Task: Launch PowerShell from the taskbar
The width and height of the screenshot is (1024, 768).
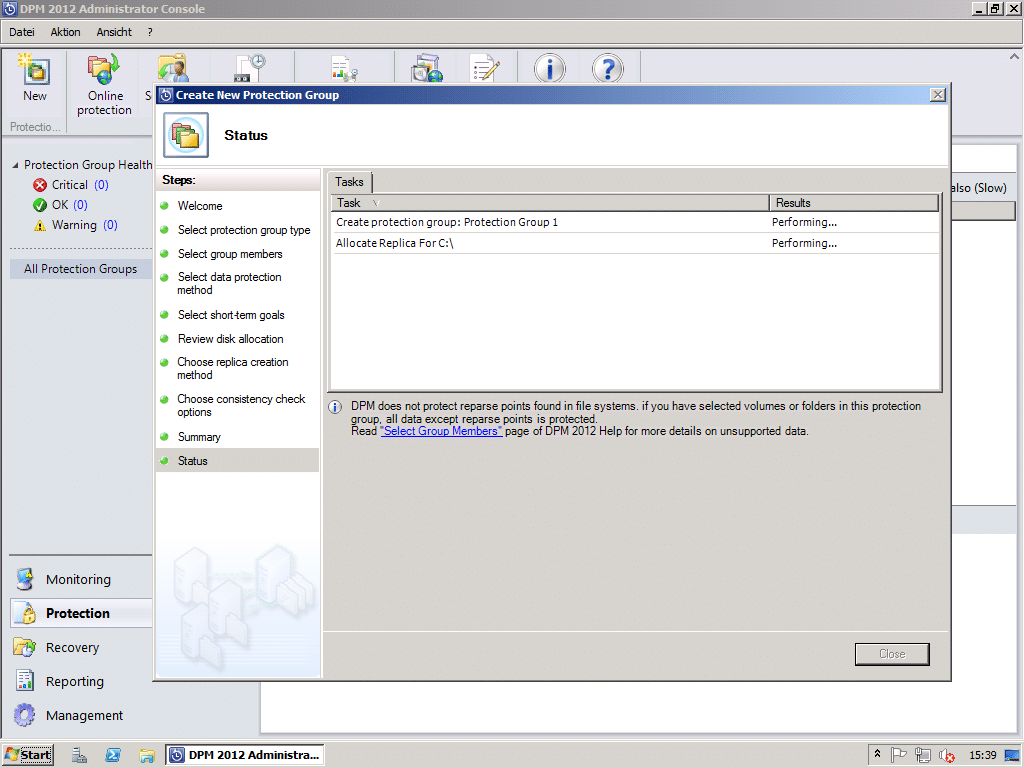Action: [113, 755]
